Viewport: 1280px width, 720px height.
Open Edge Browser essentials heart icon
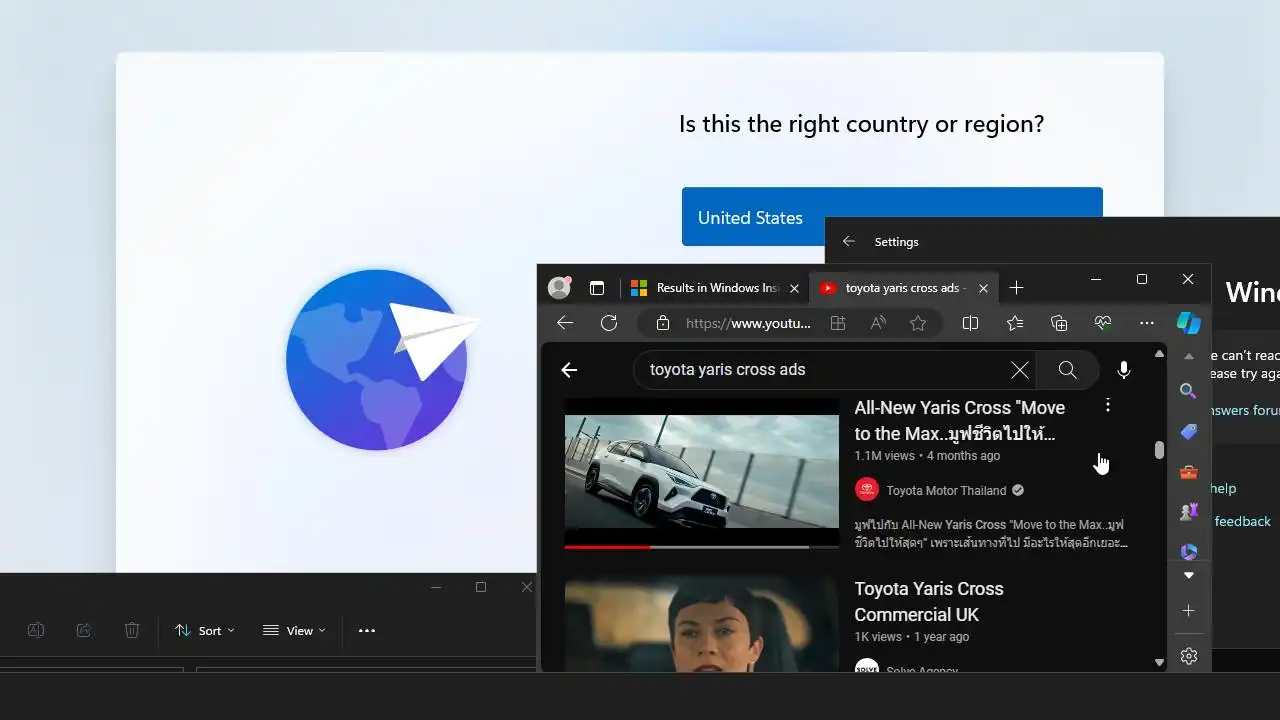click(x=1103, y=323)
